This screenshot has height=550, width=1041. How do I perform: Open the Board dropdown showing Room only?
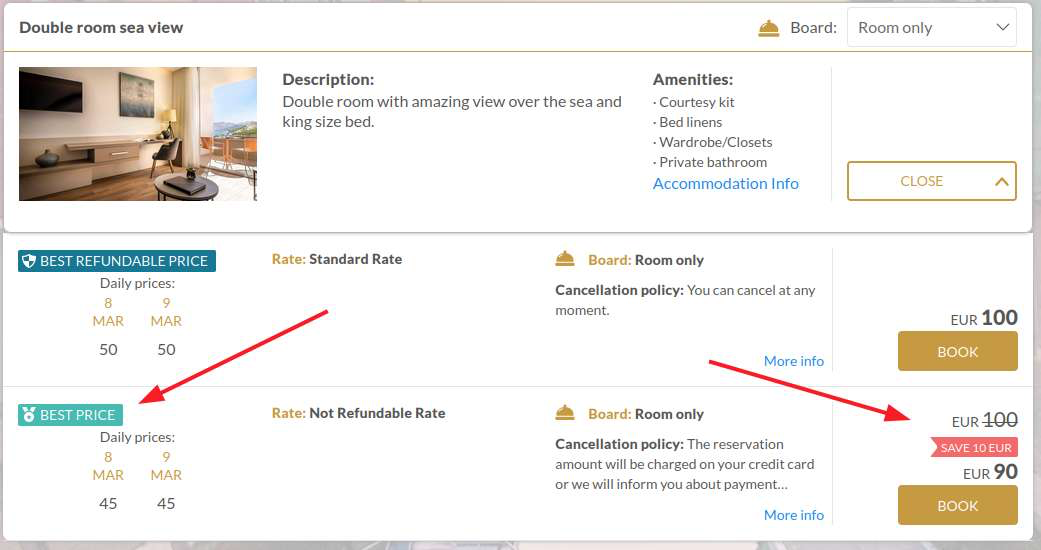[931, 27]
